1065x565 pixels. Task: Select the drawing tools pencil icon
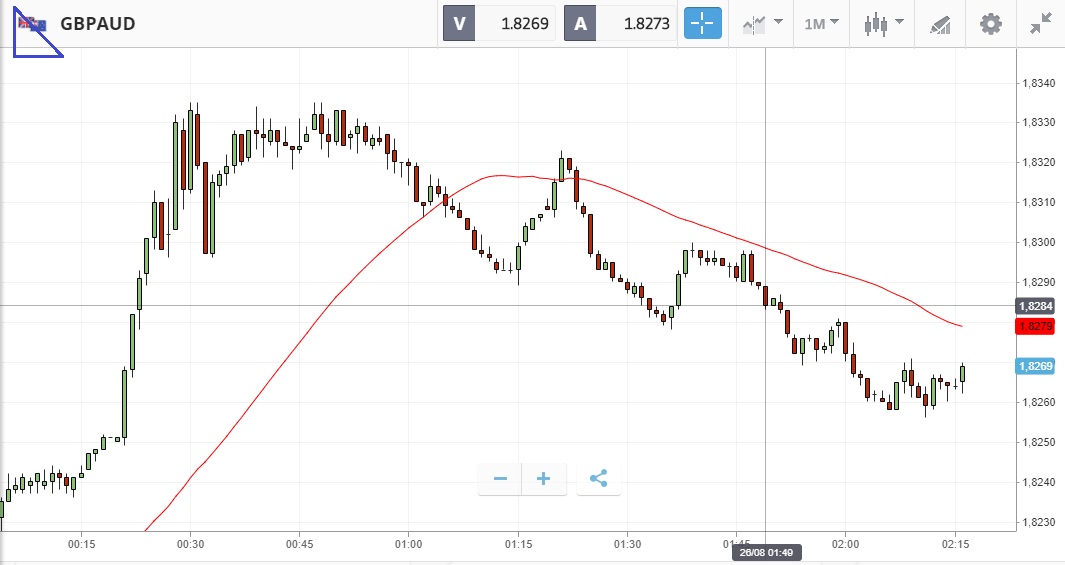pos(940,23)
